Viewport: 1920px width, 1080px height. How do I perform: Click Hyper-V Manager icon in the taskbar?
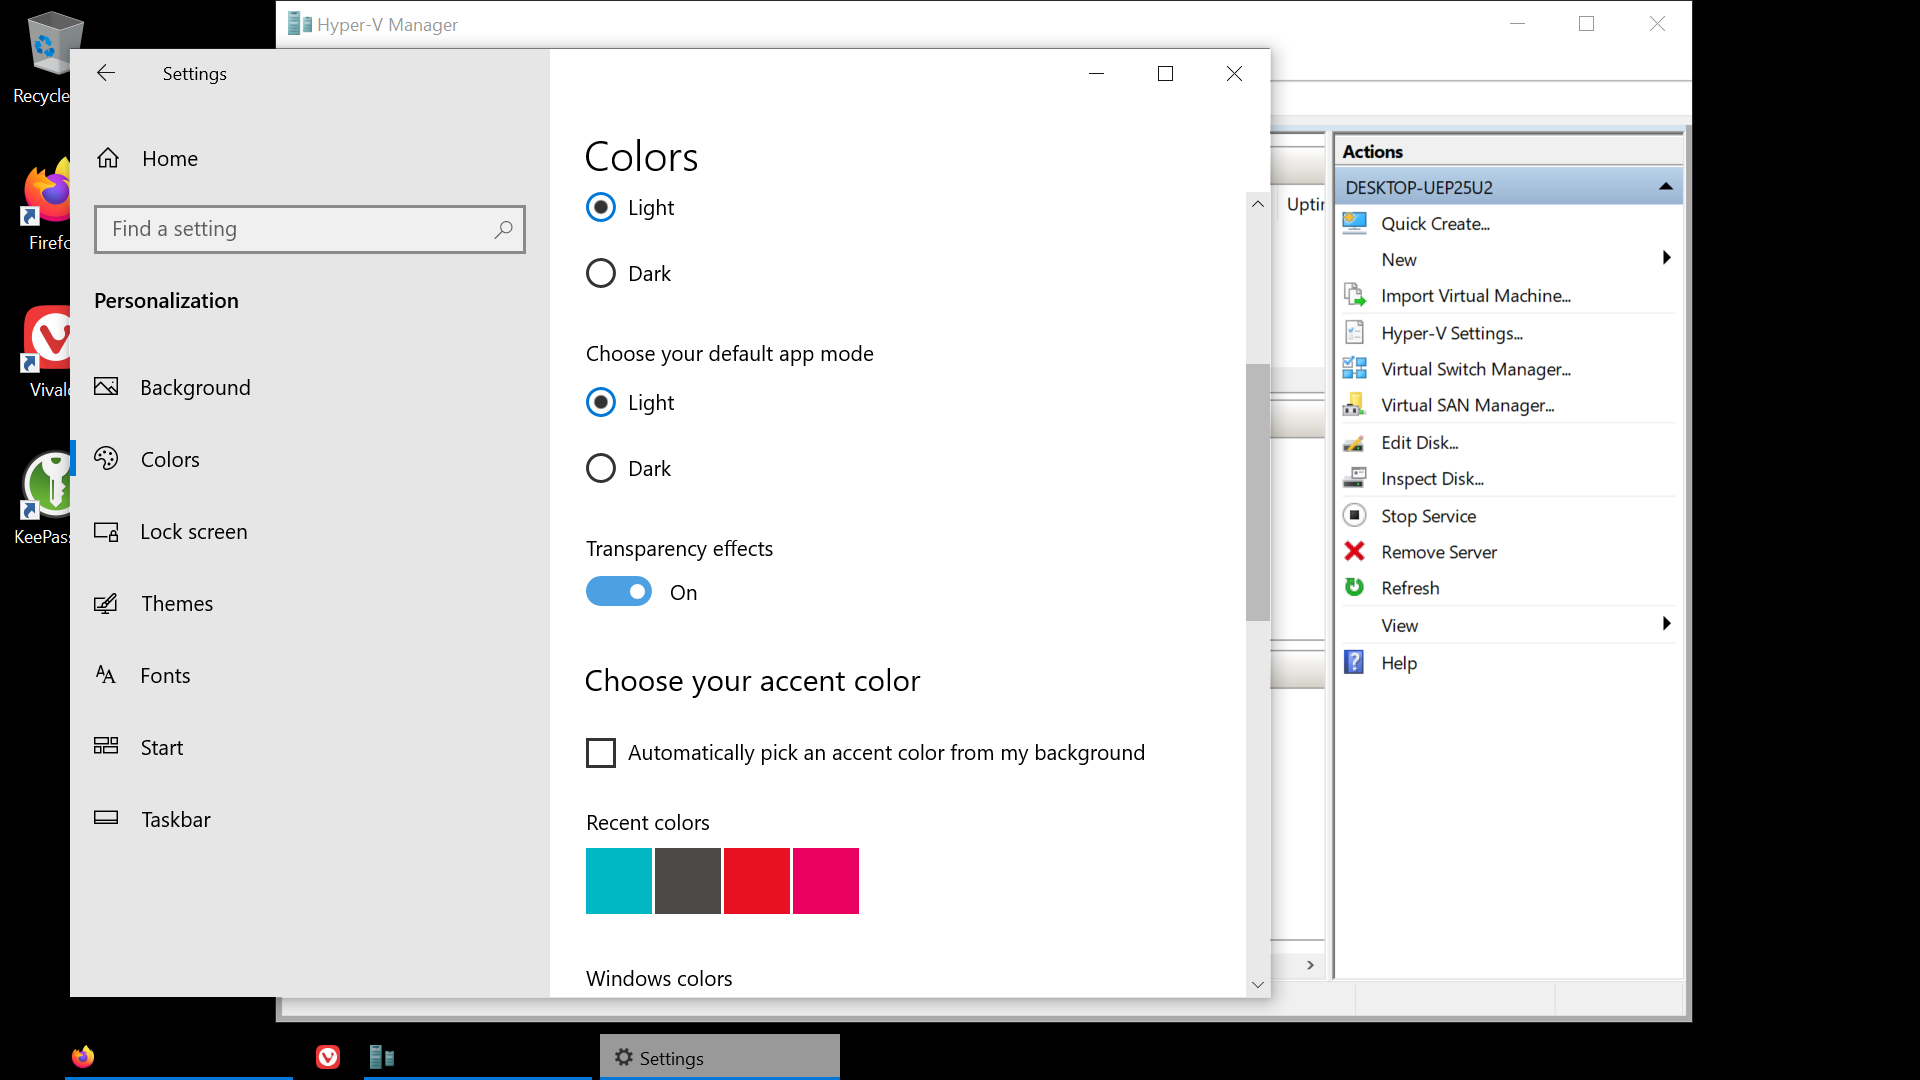(x=382, y=1056)
